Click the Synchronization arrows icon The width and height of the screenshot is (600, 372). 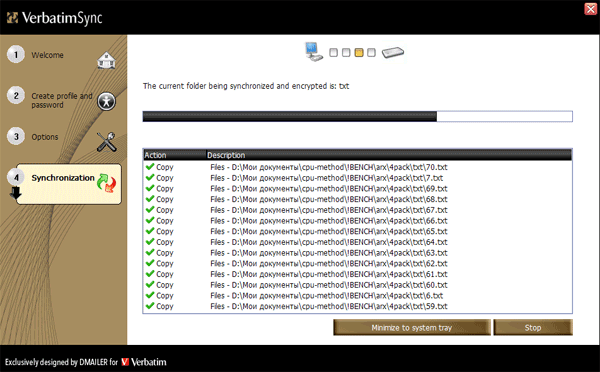[106, 183]
